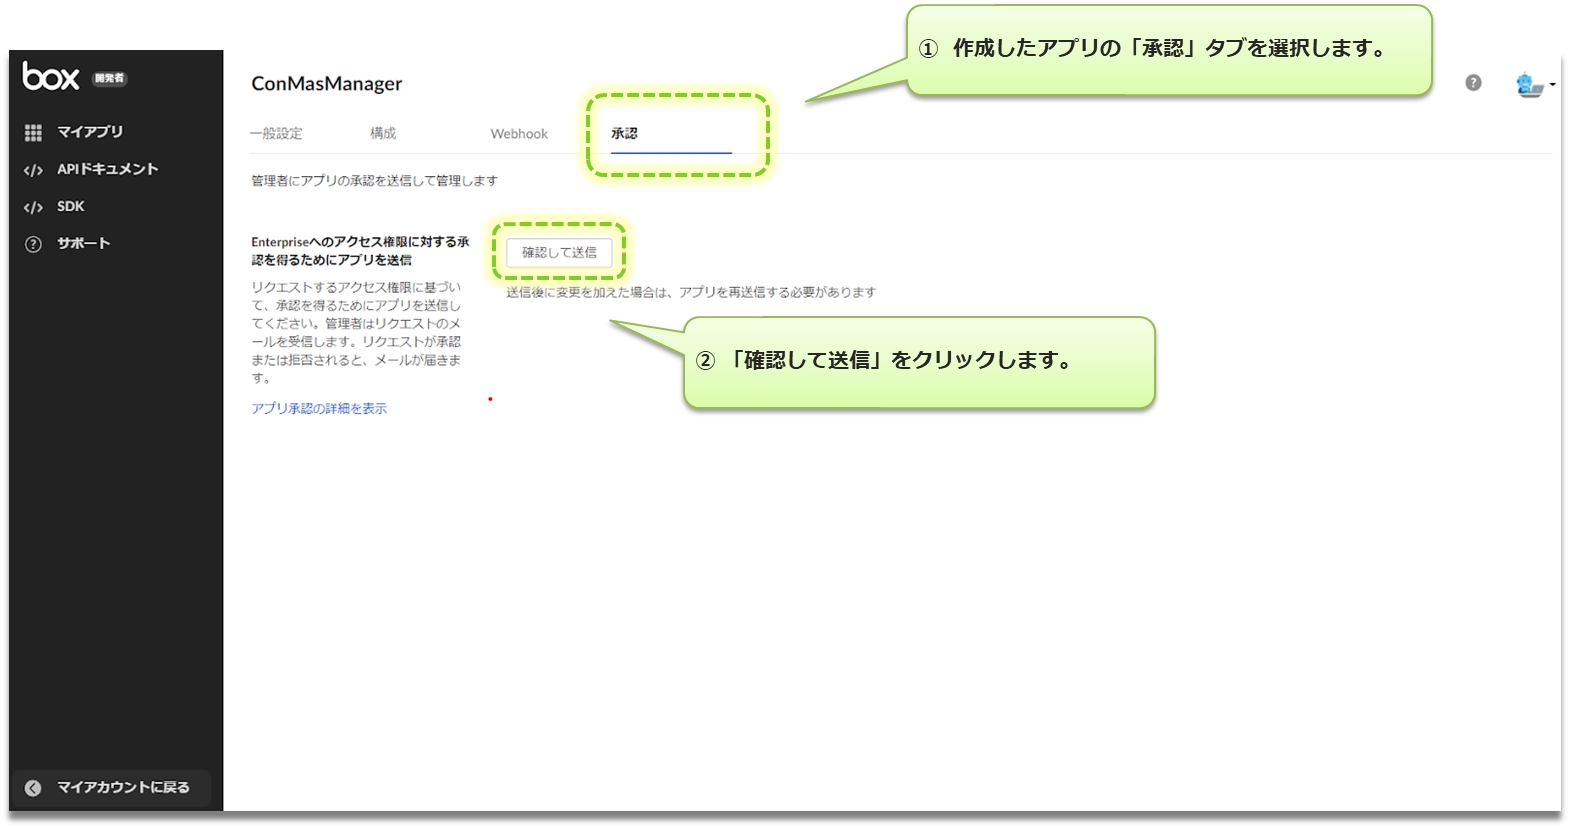Click the マイアプリ grid icon
1570x828 pixels.
click(33, 132)
